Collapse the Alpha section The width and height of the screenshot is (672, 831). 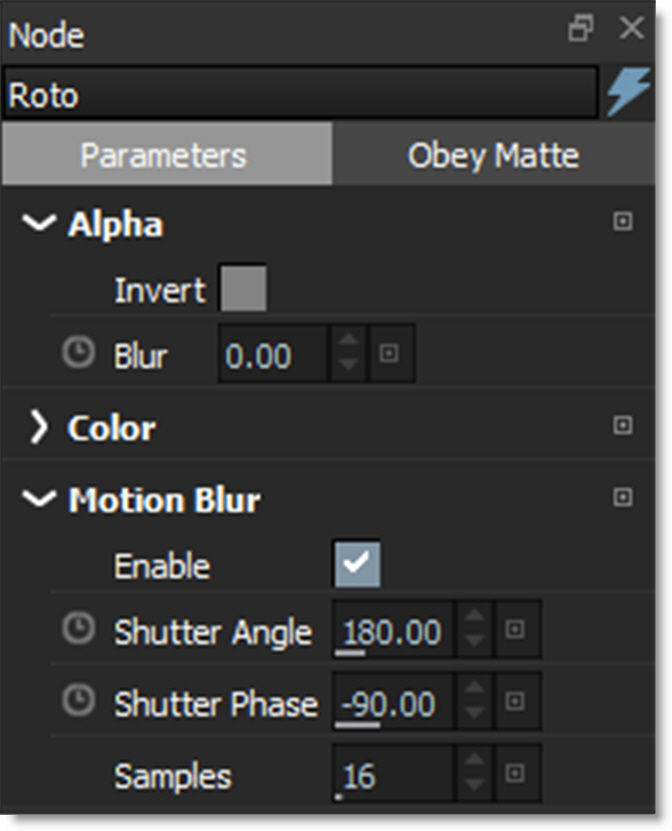(40, 224)
